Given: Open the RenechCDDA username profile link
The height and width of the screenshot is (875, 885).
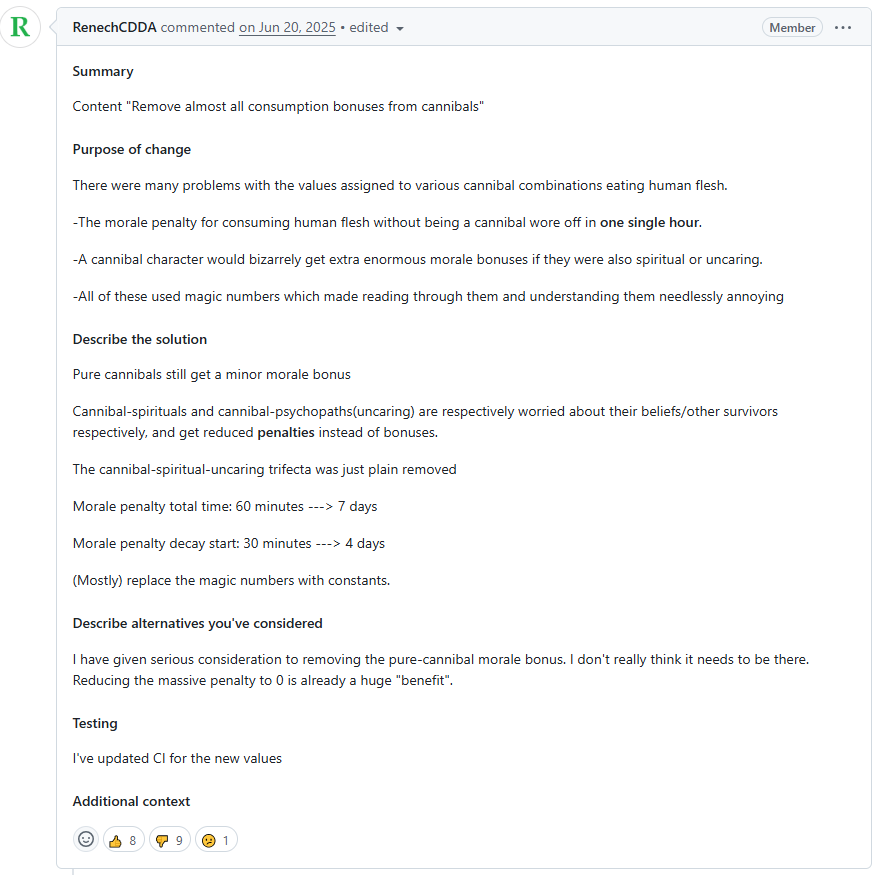Looking at the screenshot, I should 115,28.
